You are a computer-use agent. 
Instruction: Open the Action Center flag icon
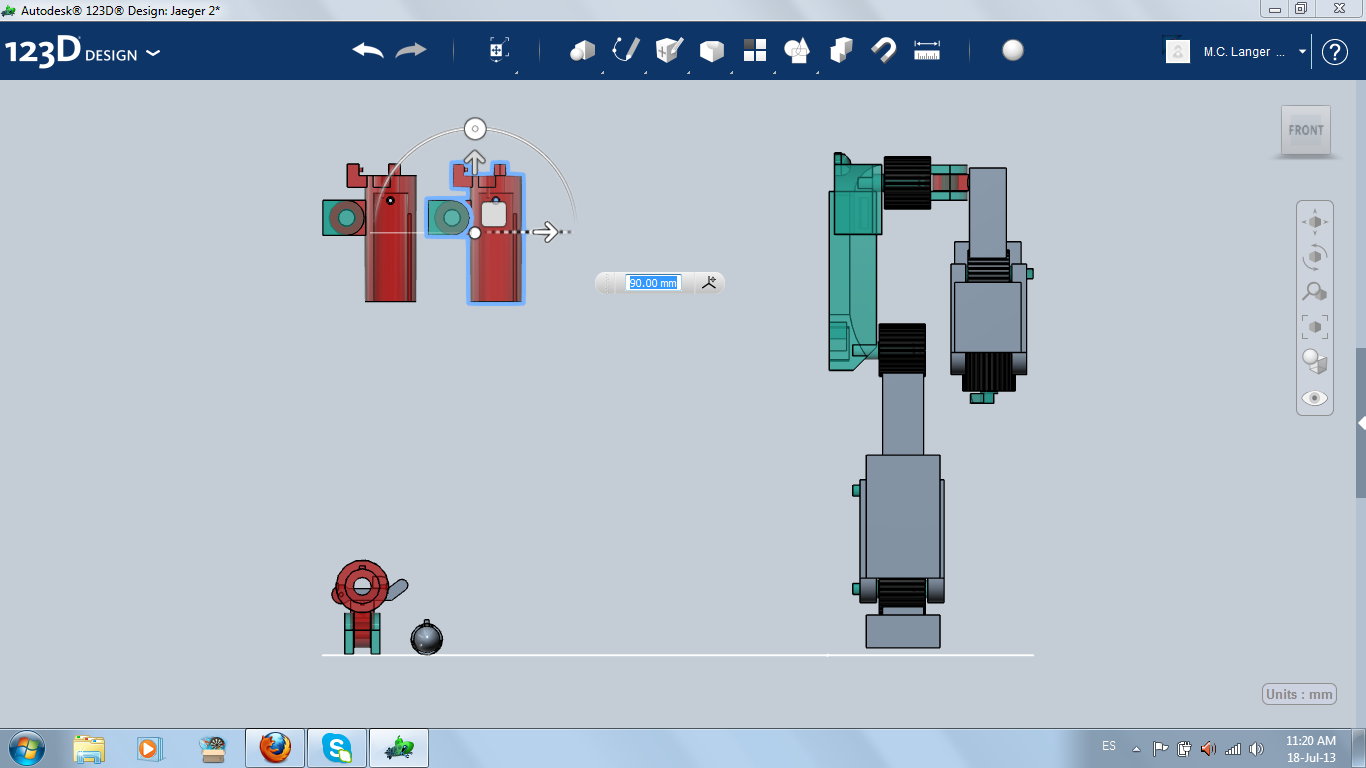[x=1160, y=748]
